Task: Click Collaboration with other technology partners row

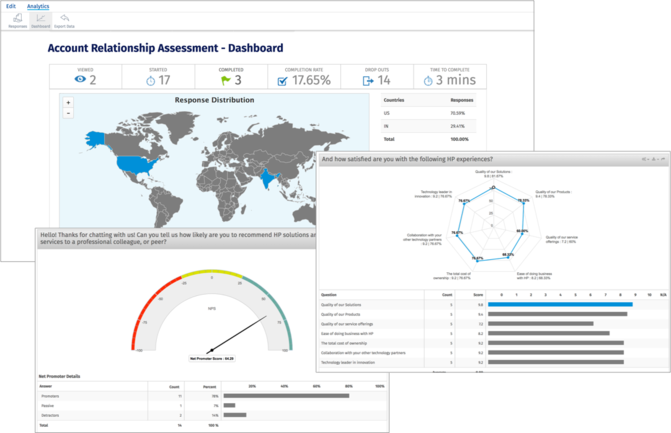Action: tap(493, 353)
